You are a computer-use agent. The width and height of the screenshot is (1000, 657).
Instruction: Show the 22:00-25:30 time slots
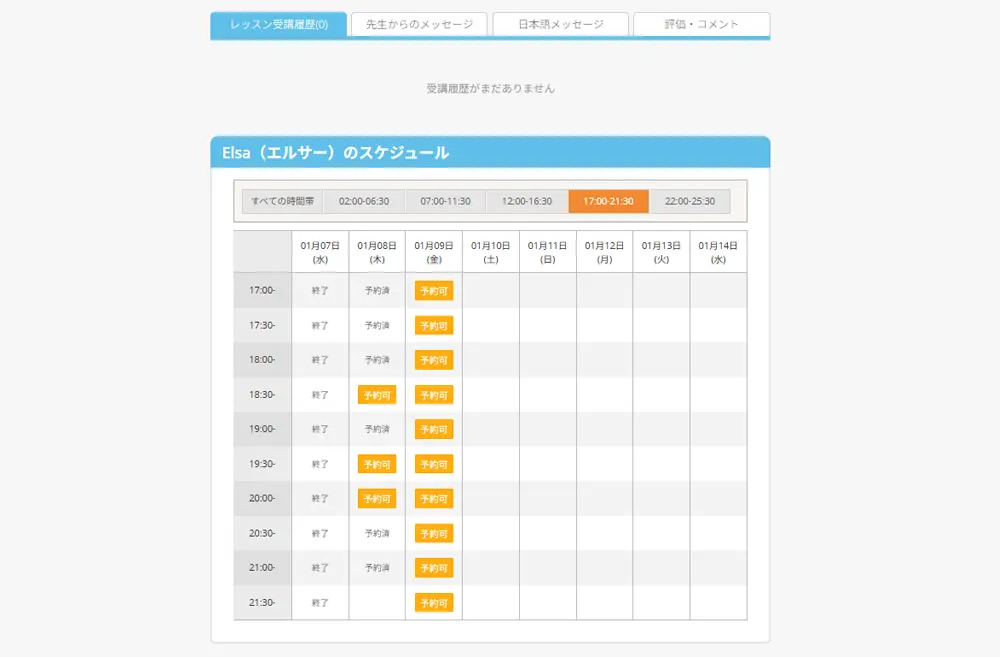click(690, 201)
